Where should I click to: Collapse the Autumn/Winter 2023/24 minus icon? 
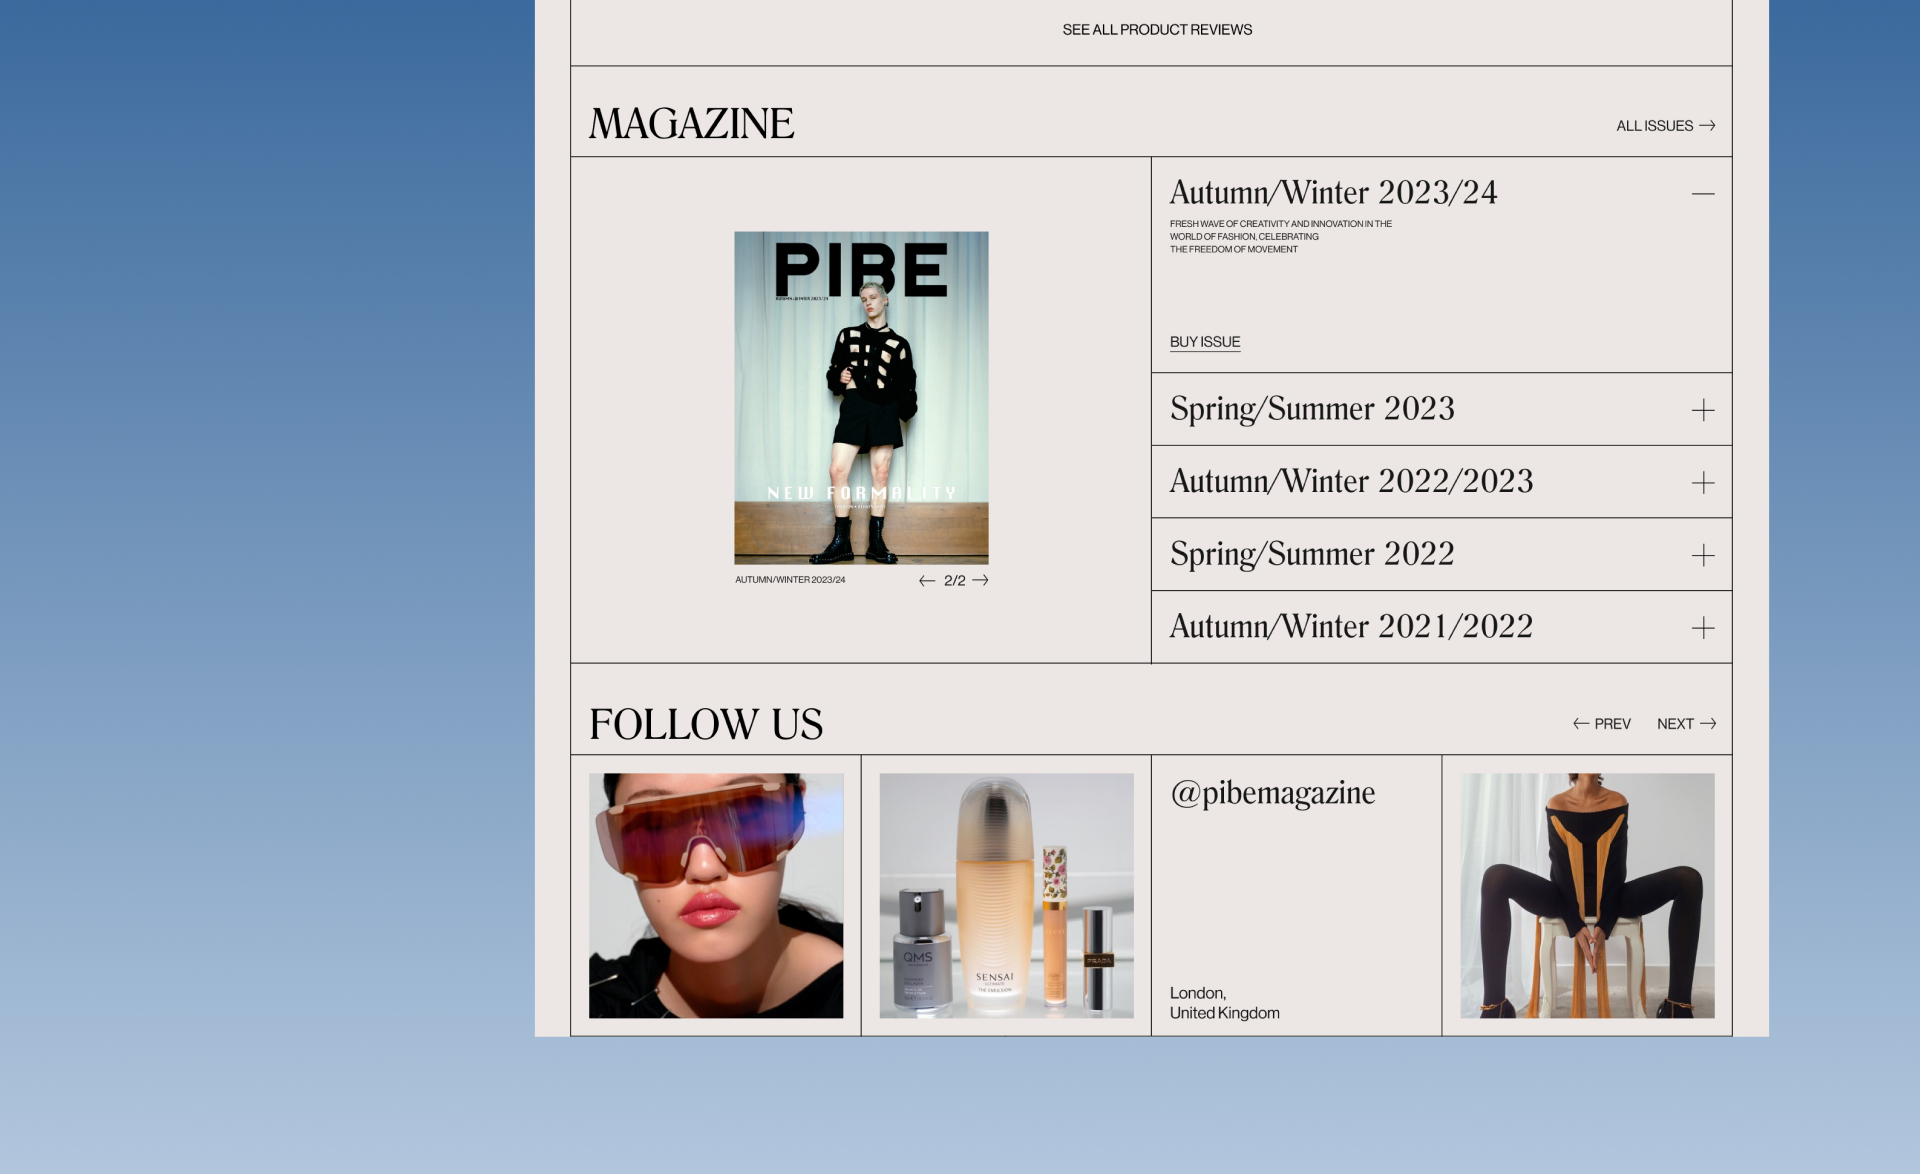pos(1702,194)
